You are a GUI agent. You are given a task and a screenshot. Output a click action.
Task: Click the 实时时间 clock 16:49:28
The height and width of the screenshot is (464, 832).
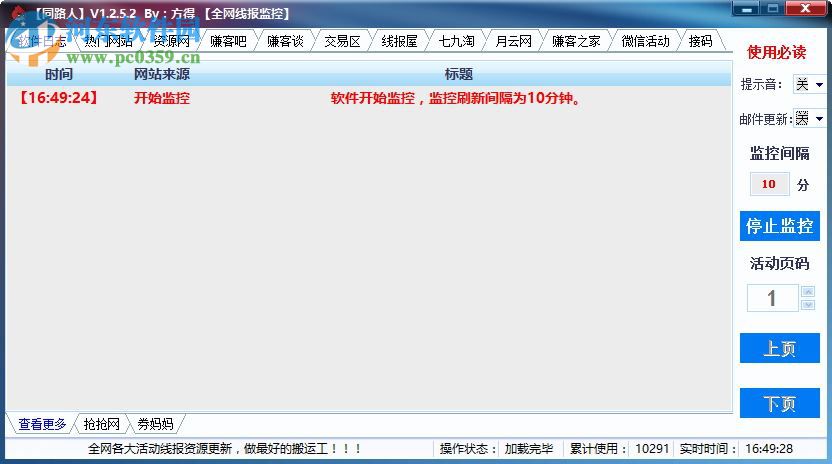click(769, 449)
